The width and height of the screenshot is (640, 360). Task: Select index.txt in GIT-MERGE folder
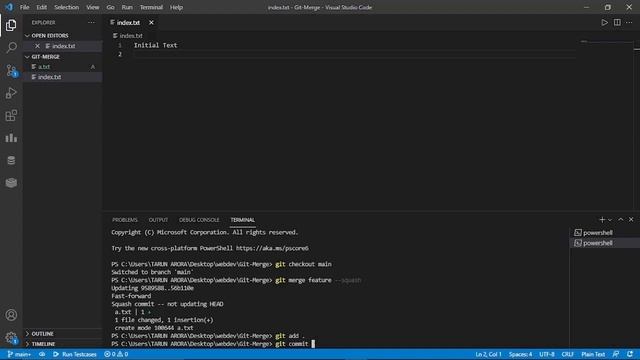tap(62, 77)
